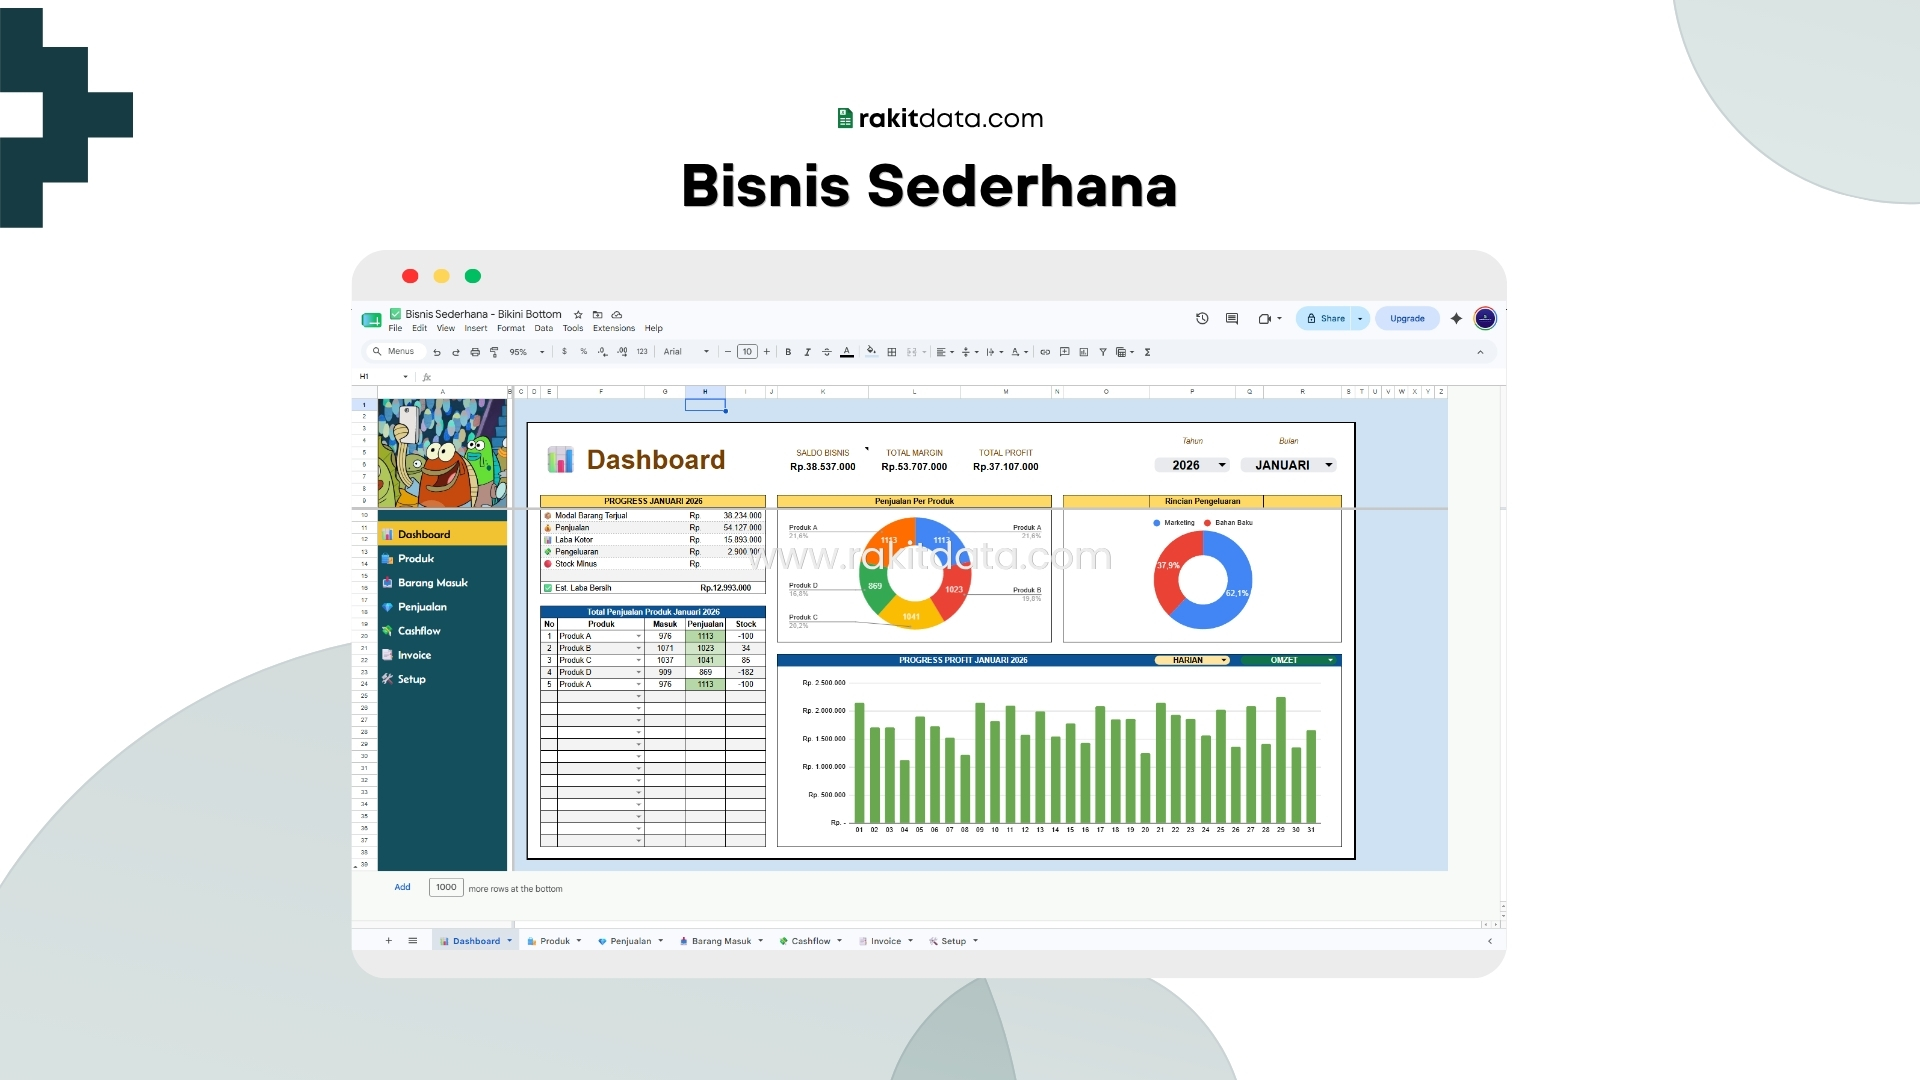Image resolution: width=1920 pixels, height=1080 pixels.
Task: Check the cloud document status icon
Action: pos(617,314)
